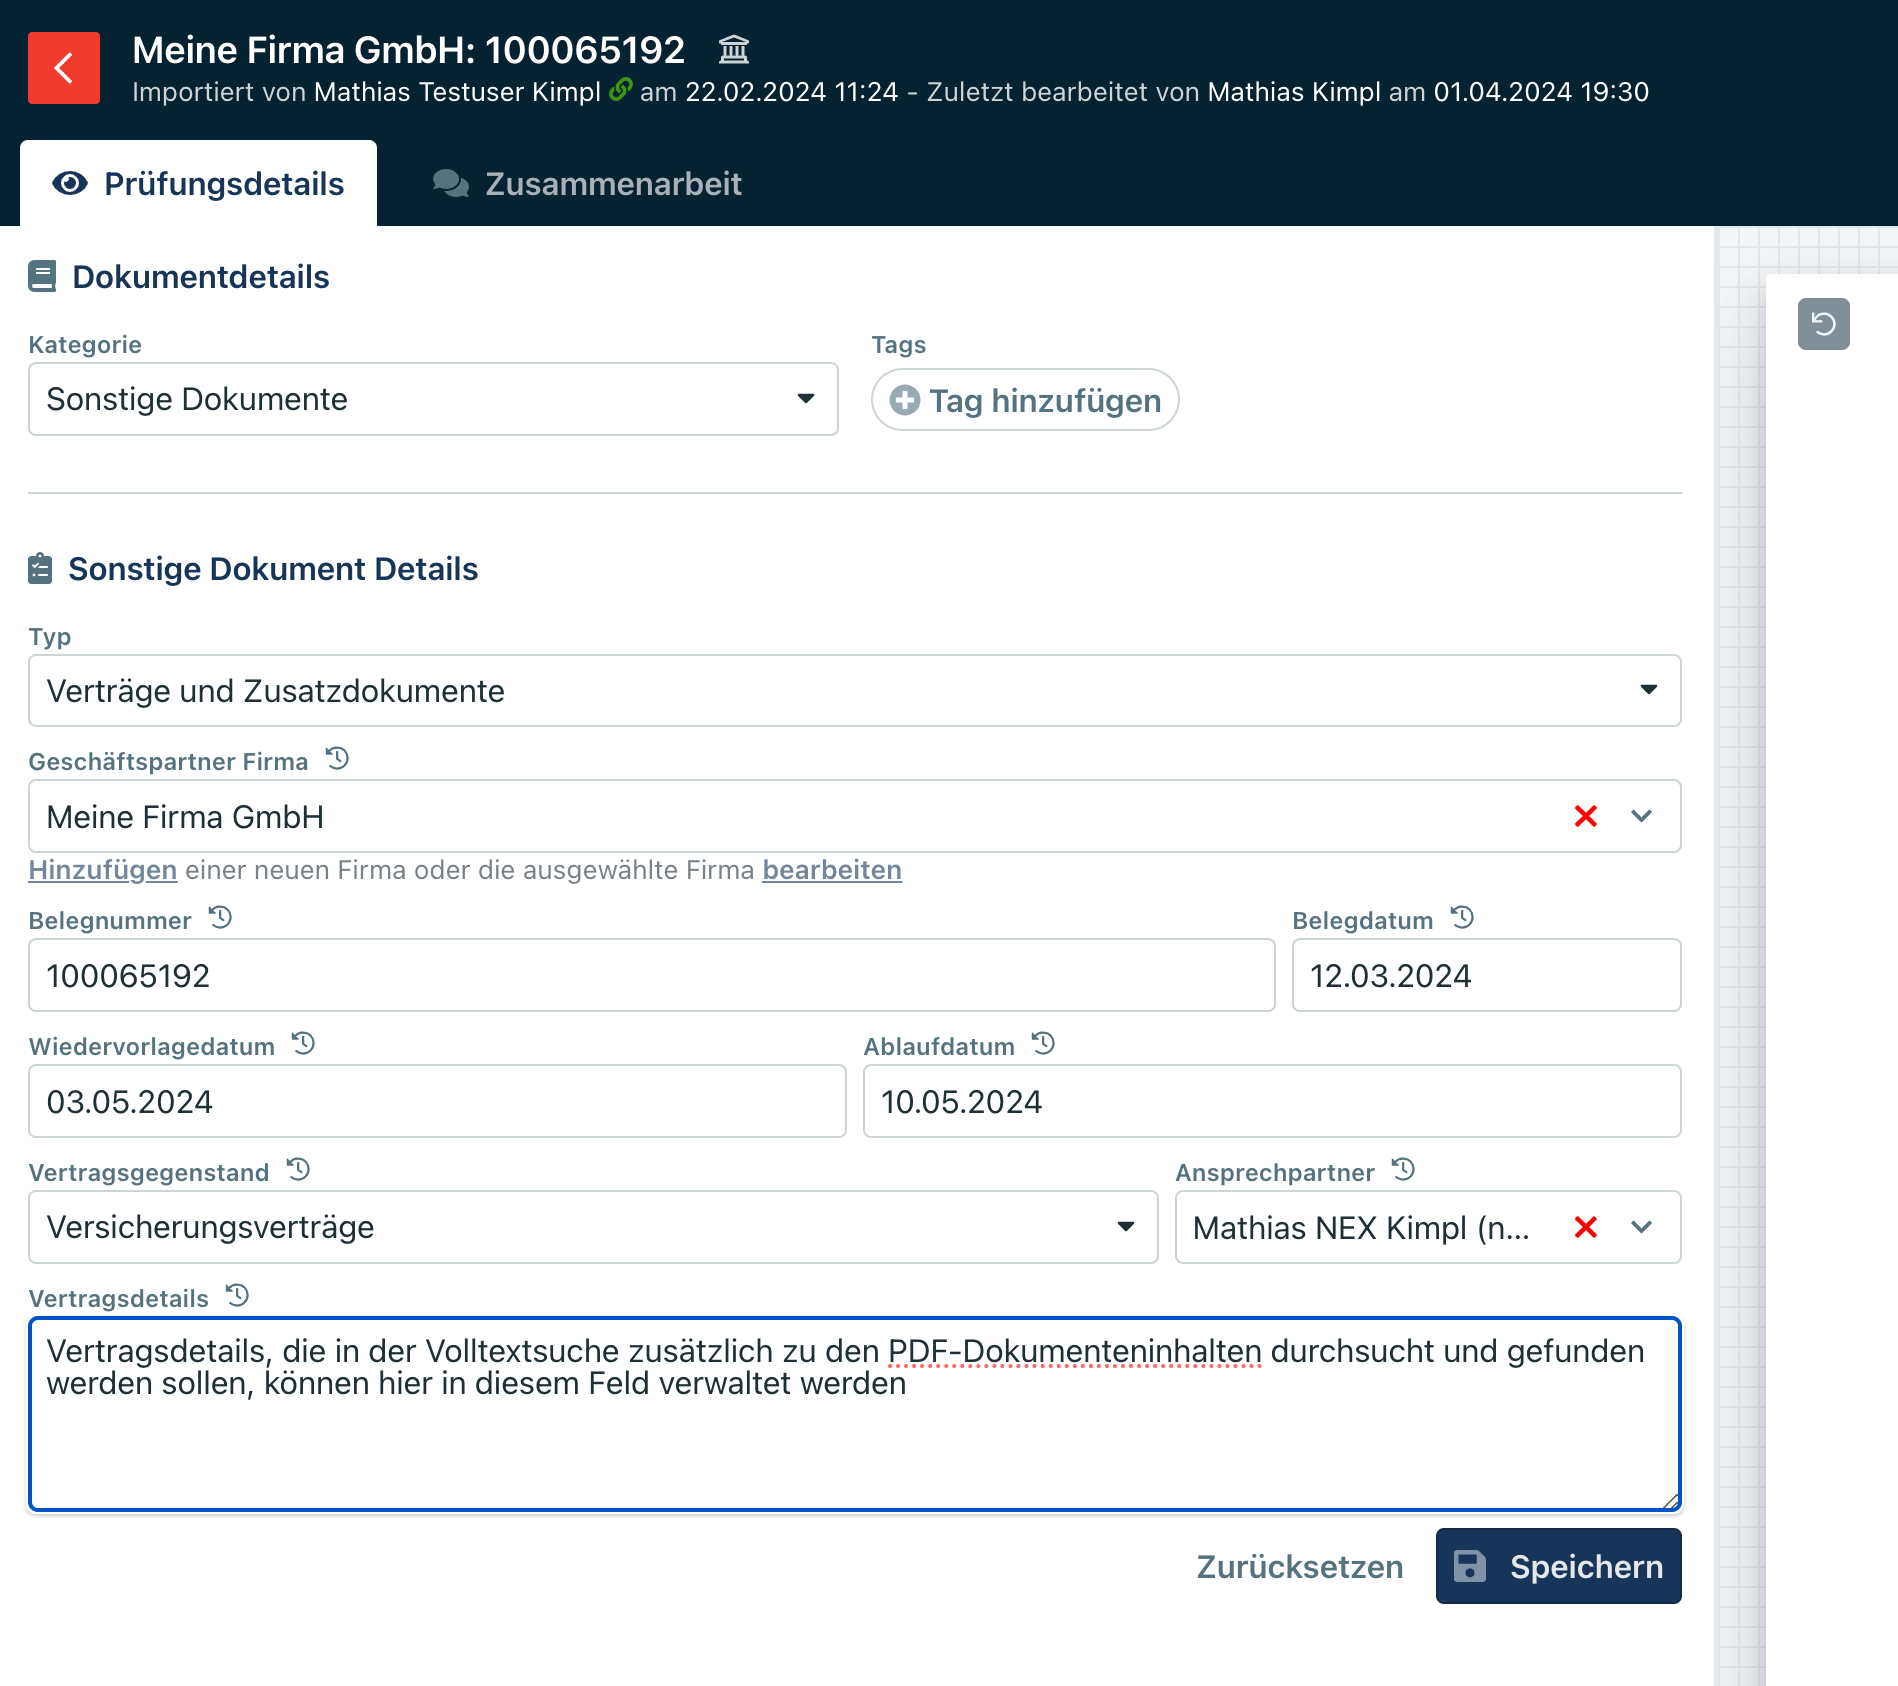1898x1686 pixels.
Task: Click the red back arrow button
Action: tap(64, 68)
